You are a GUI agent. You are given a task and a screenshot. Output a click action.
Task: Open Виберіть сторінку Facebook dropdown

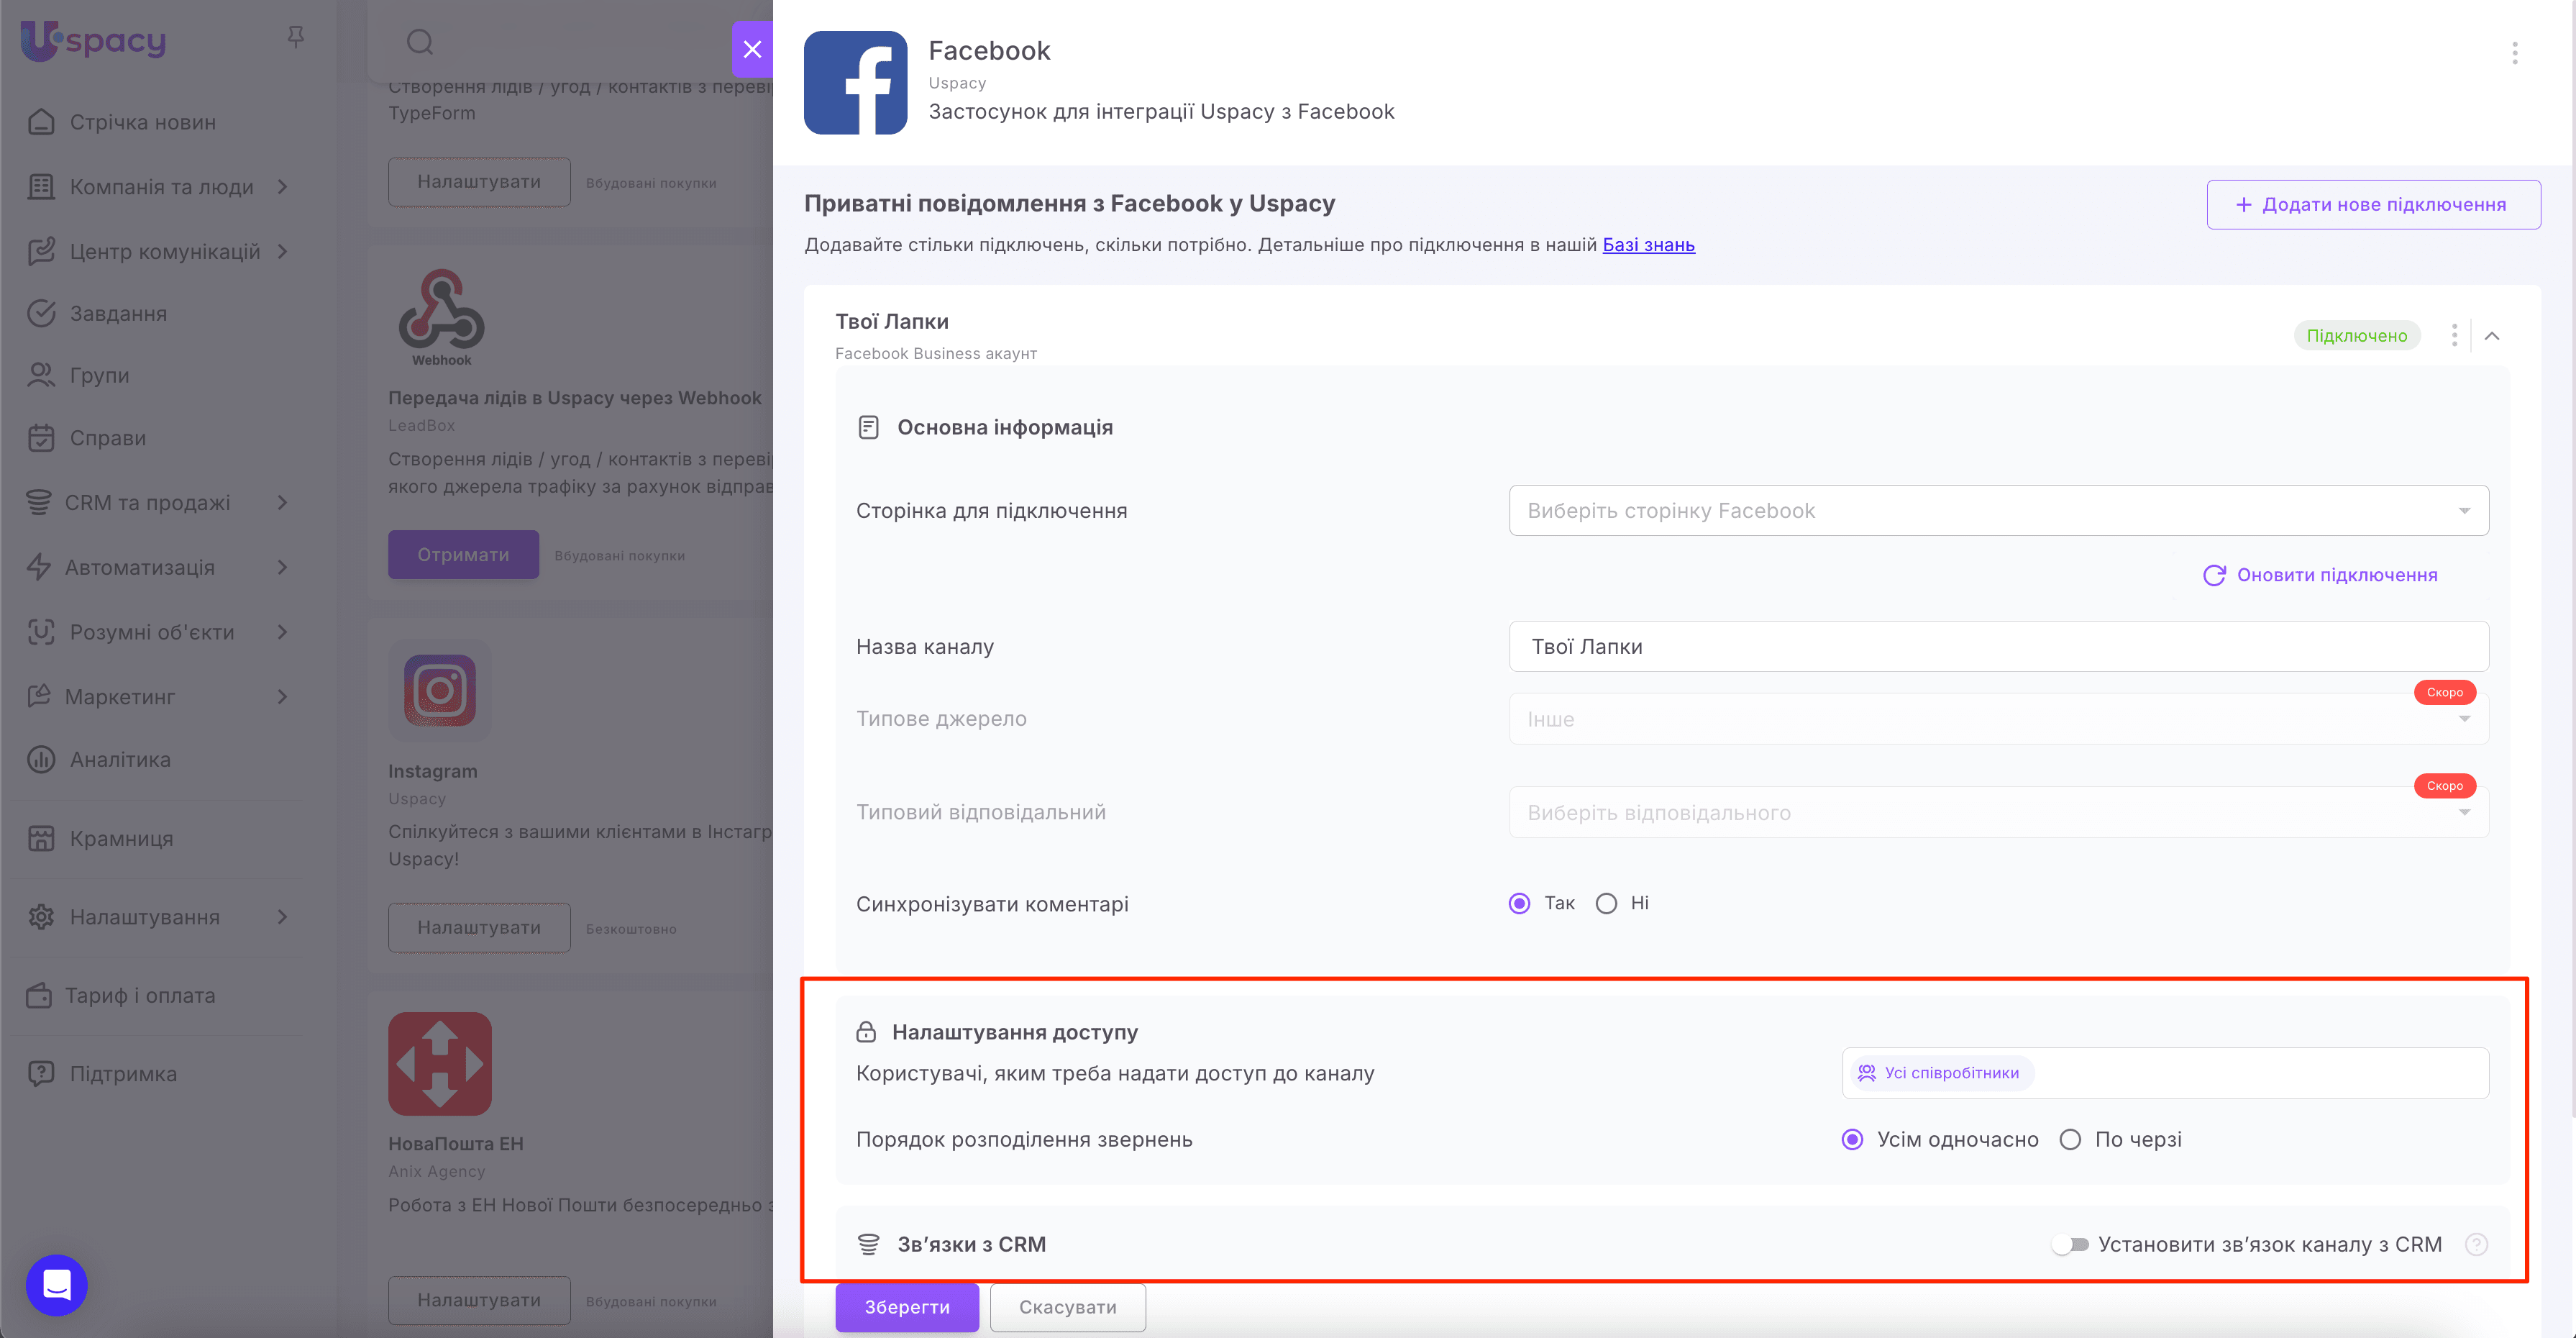point(1998,511)
